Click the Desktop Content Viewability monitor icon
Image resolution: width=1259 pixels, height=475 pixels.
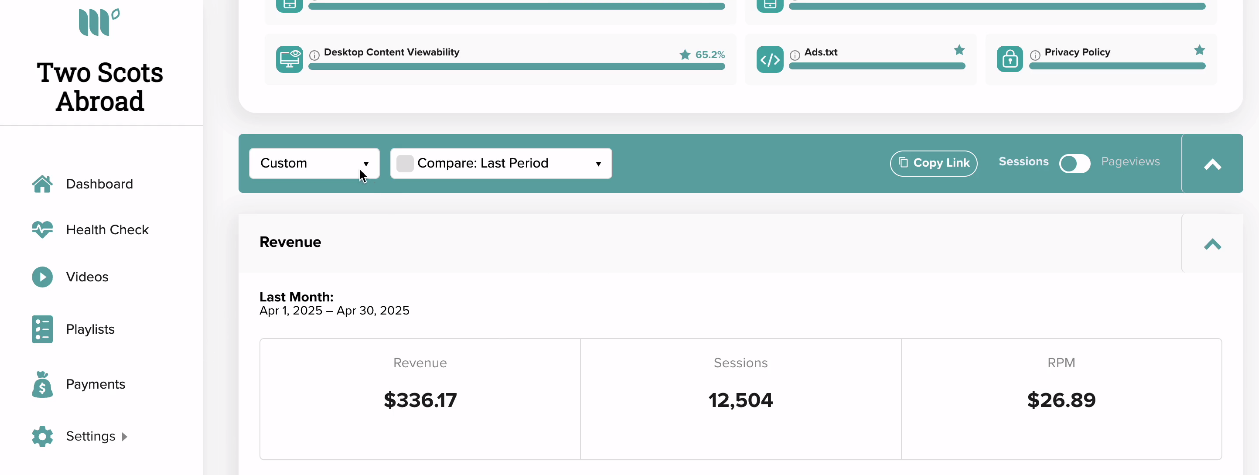coord(289,59)
